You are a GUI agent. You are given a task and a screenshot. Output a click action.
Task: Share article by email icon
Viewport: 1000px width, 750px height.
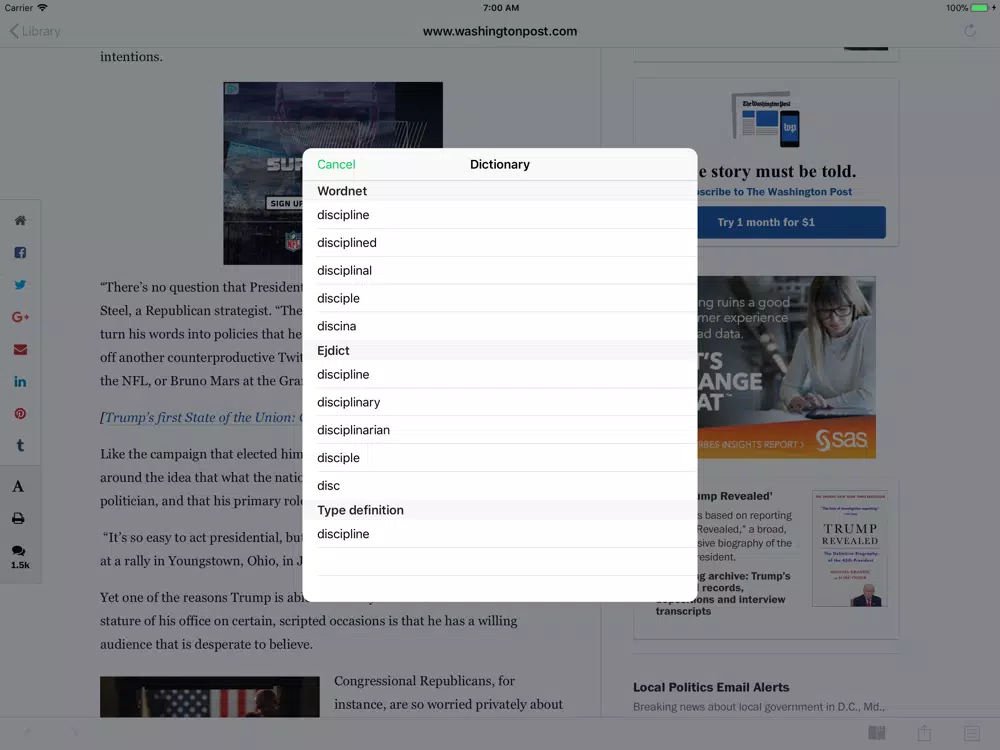coord(20,349)
